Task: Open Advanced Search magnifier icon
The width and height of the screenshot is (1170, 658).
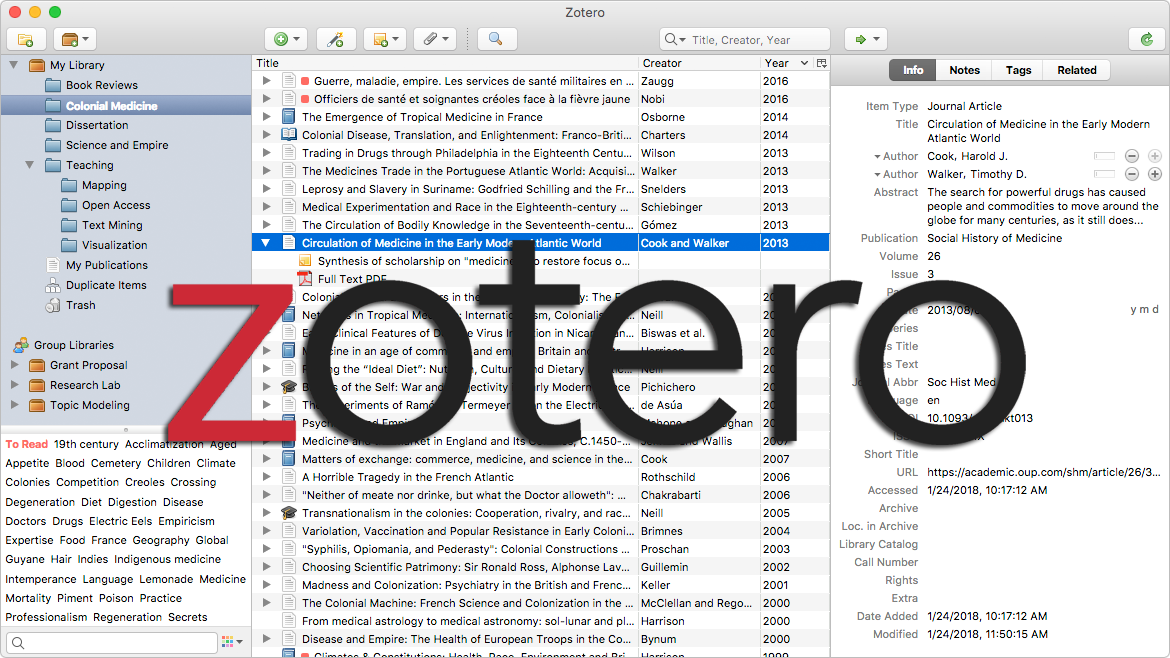Action: tap(495, 40)
